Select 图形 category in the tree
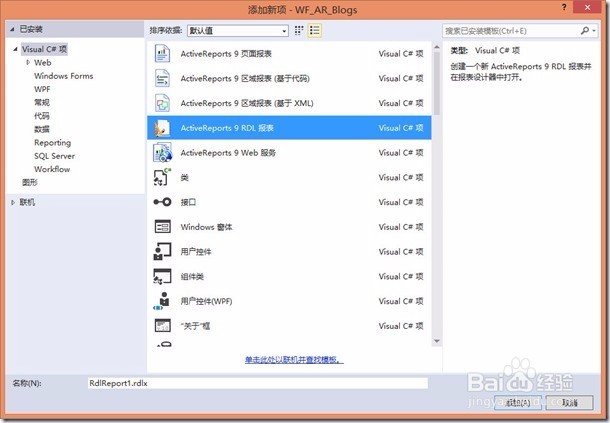610x423 pixels. click(30, 182)
